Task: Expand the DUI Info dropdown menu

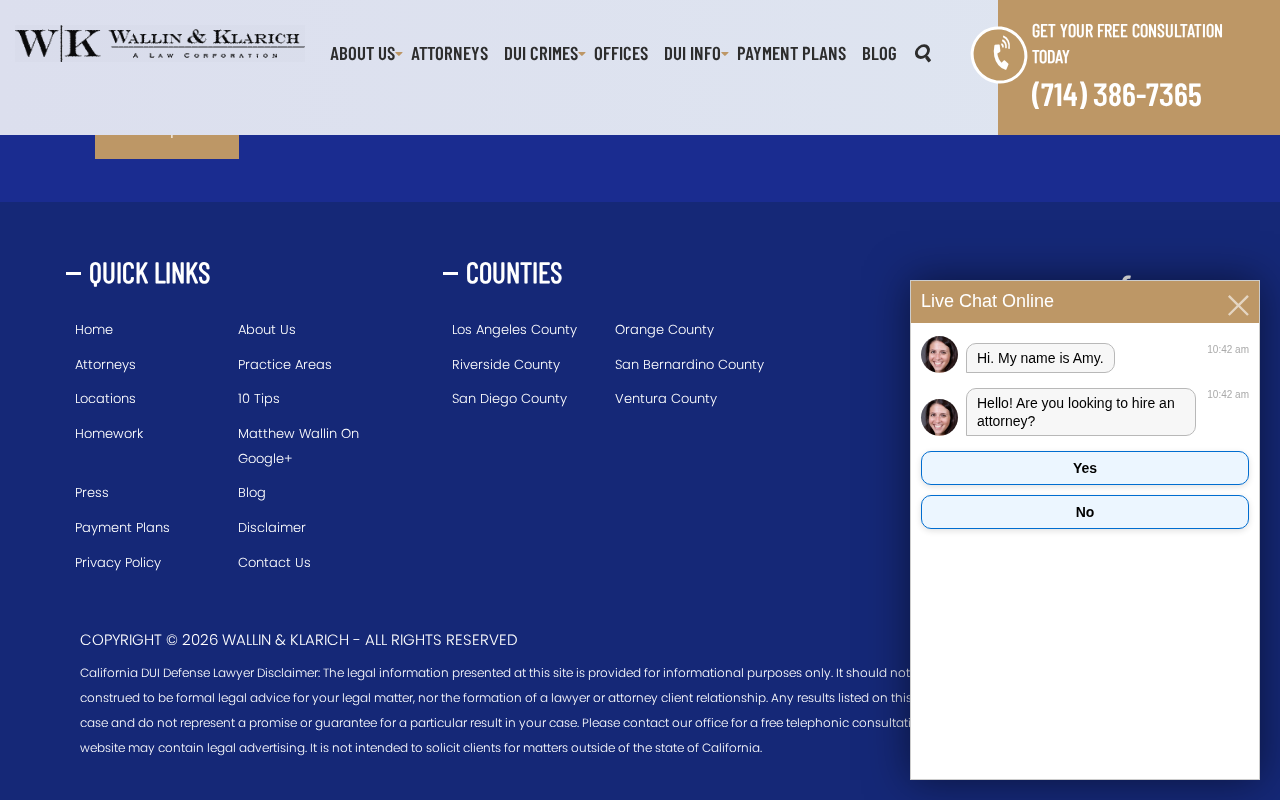Action: coord(725,54)
